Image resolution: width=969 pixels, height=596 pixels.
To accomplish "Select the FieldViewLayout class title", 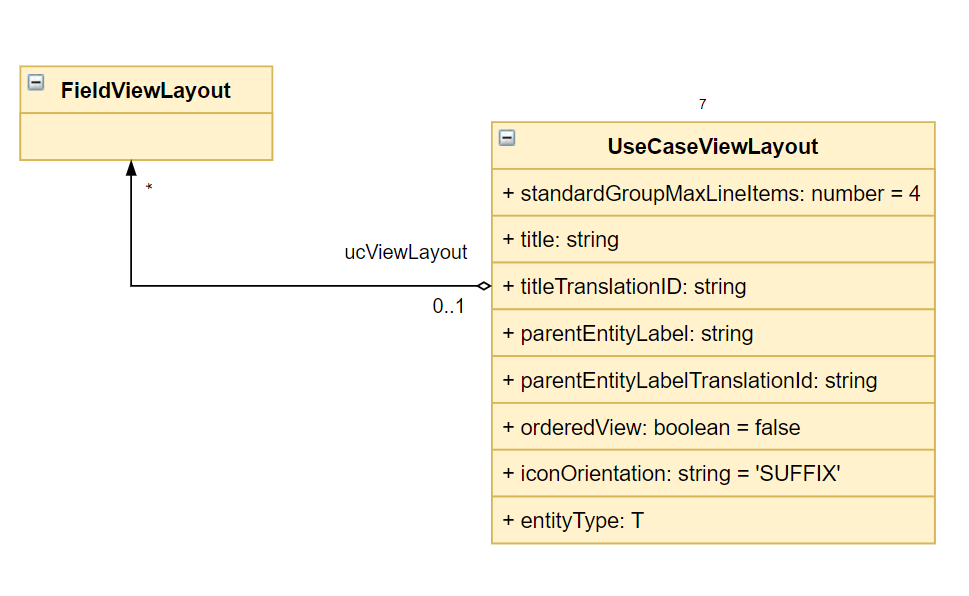I will point(145,90).
